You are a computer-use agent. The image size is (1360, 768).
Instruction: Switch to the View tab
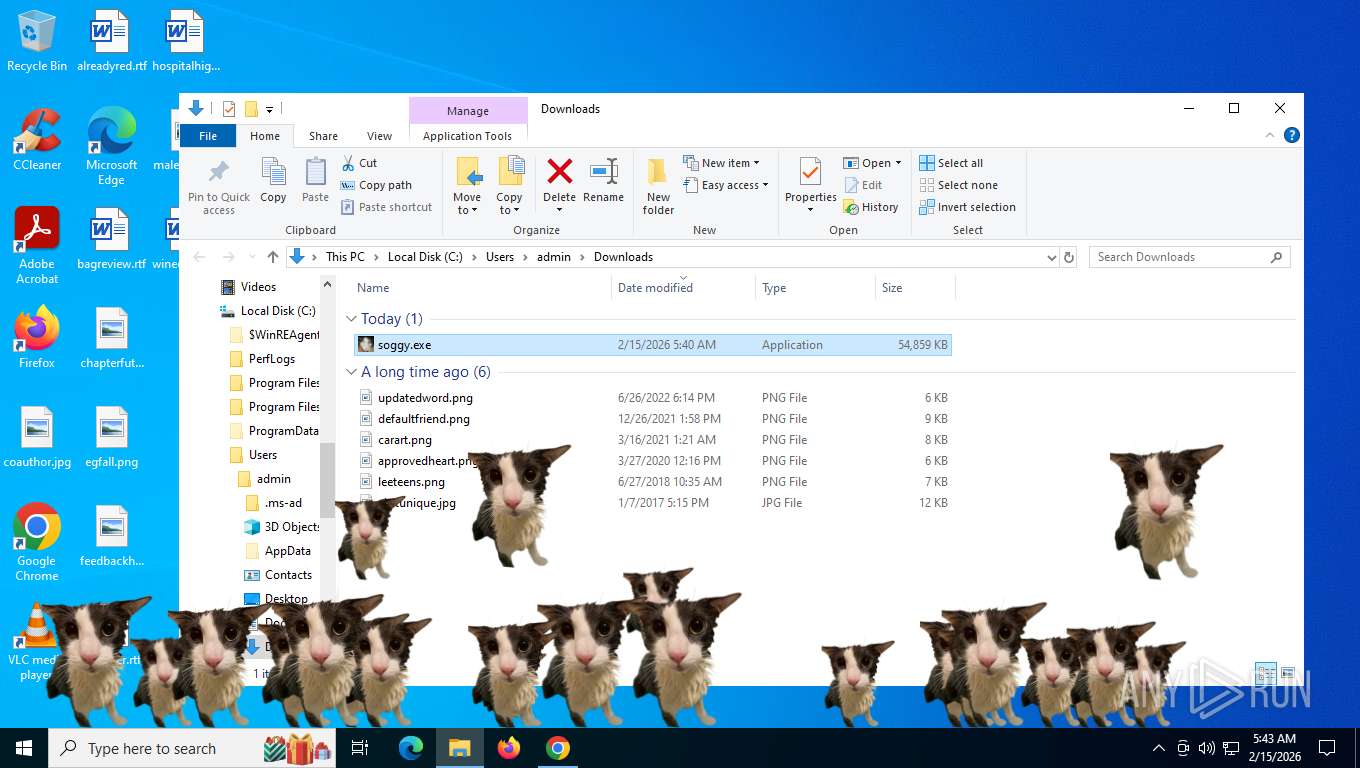[379, 136]
